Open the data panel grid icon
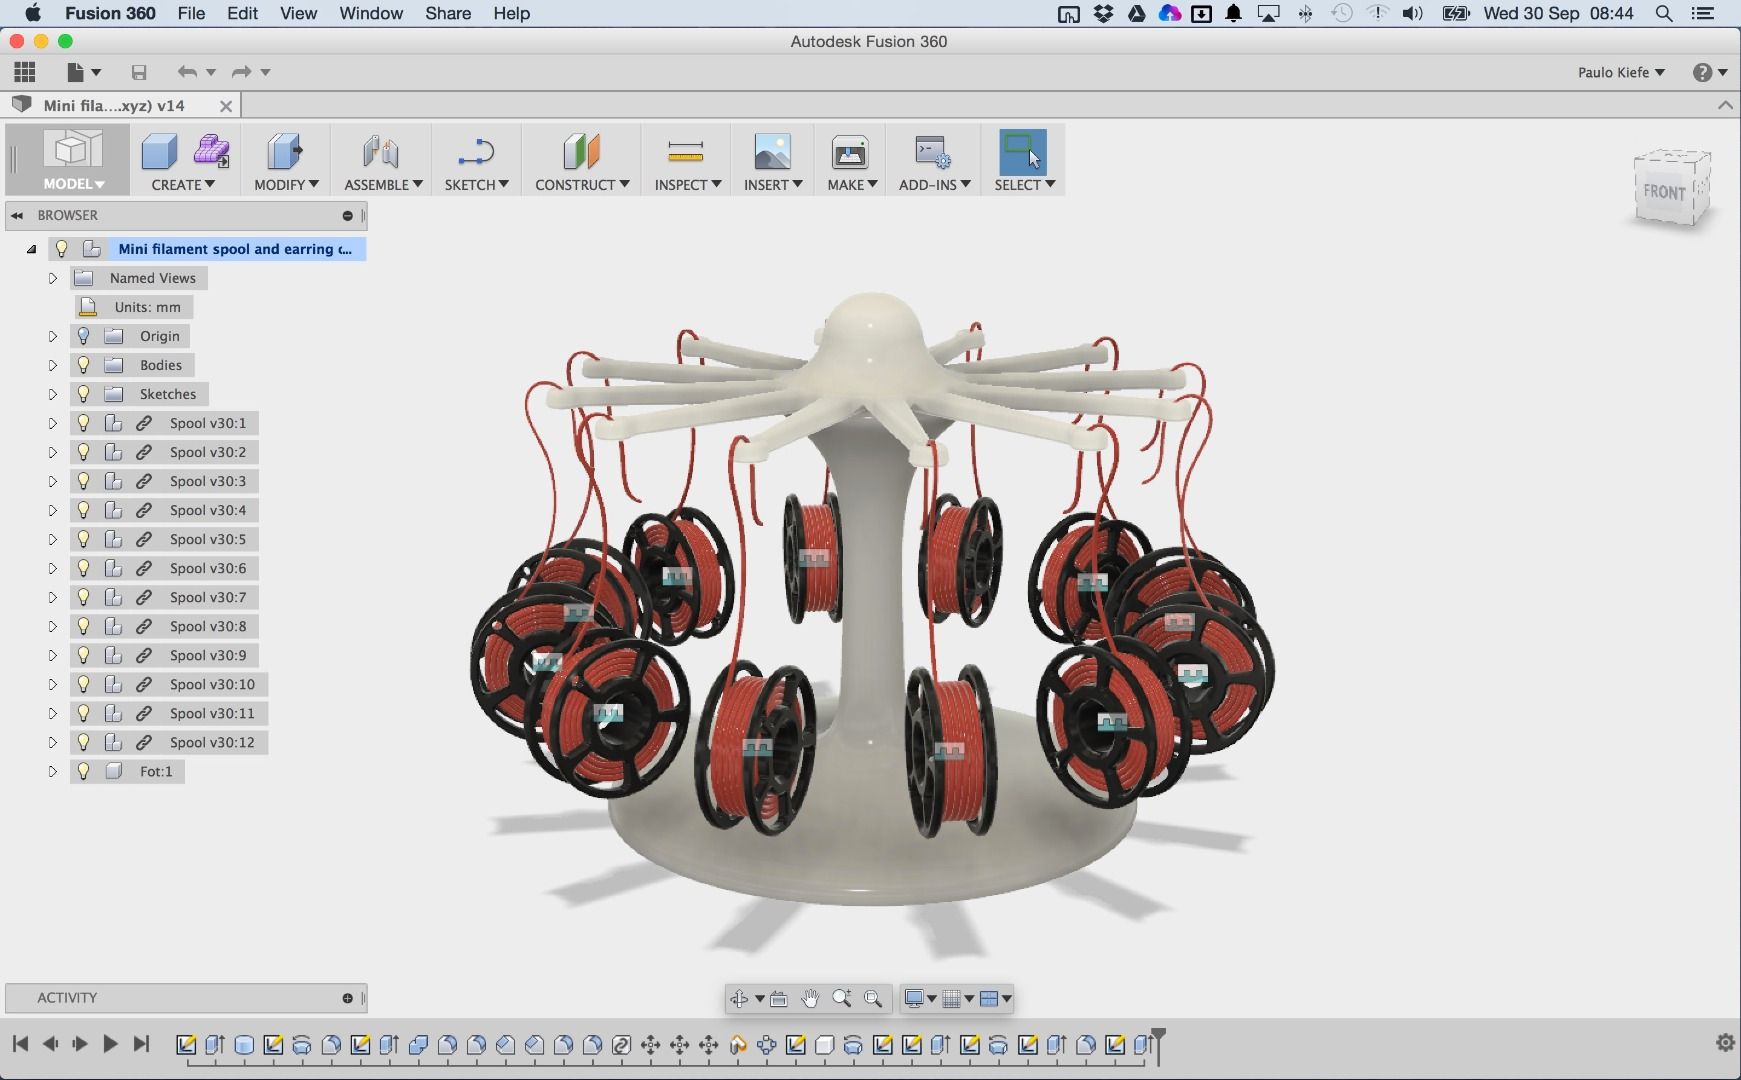Screen dimensions: 1741x1080 tap(25, 72)
